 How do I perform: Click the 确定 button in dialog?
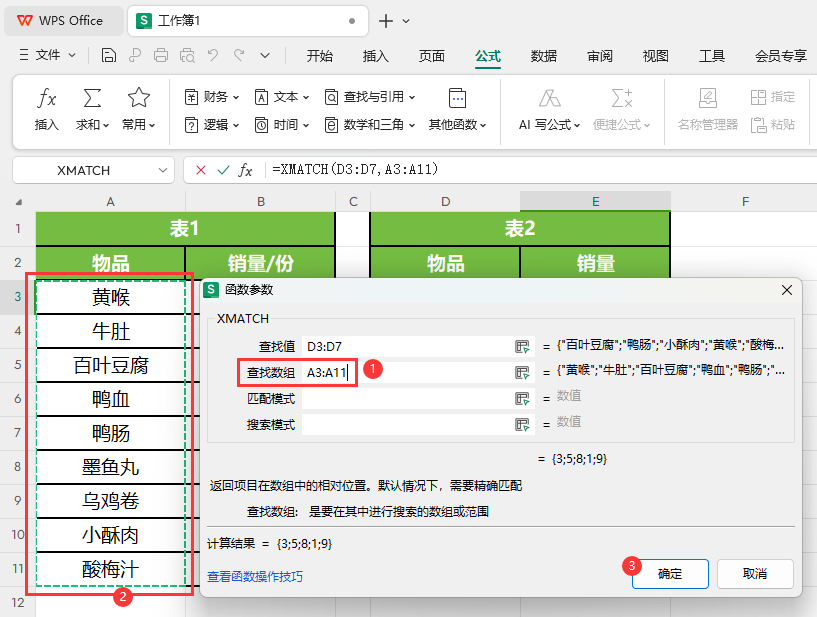pos(670,574)
